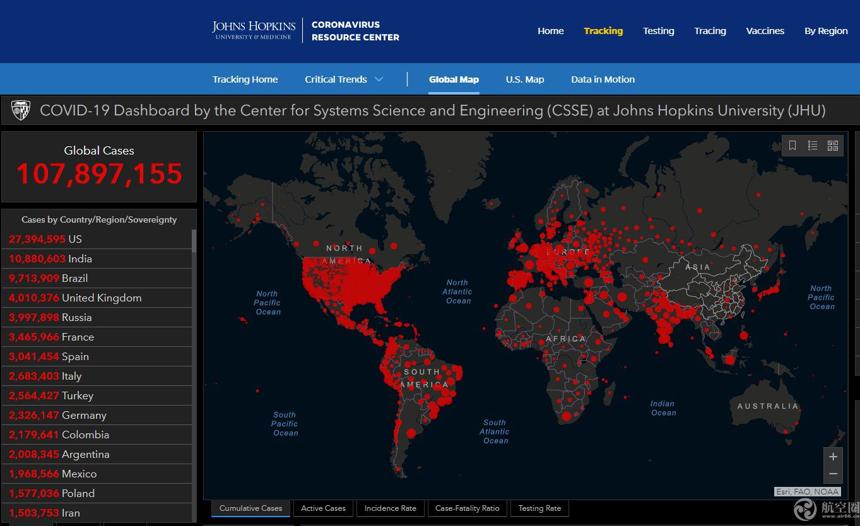Open the Testing section
Viewport: 860px width, 526px height.
point(658,31)
